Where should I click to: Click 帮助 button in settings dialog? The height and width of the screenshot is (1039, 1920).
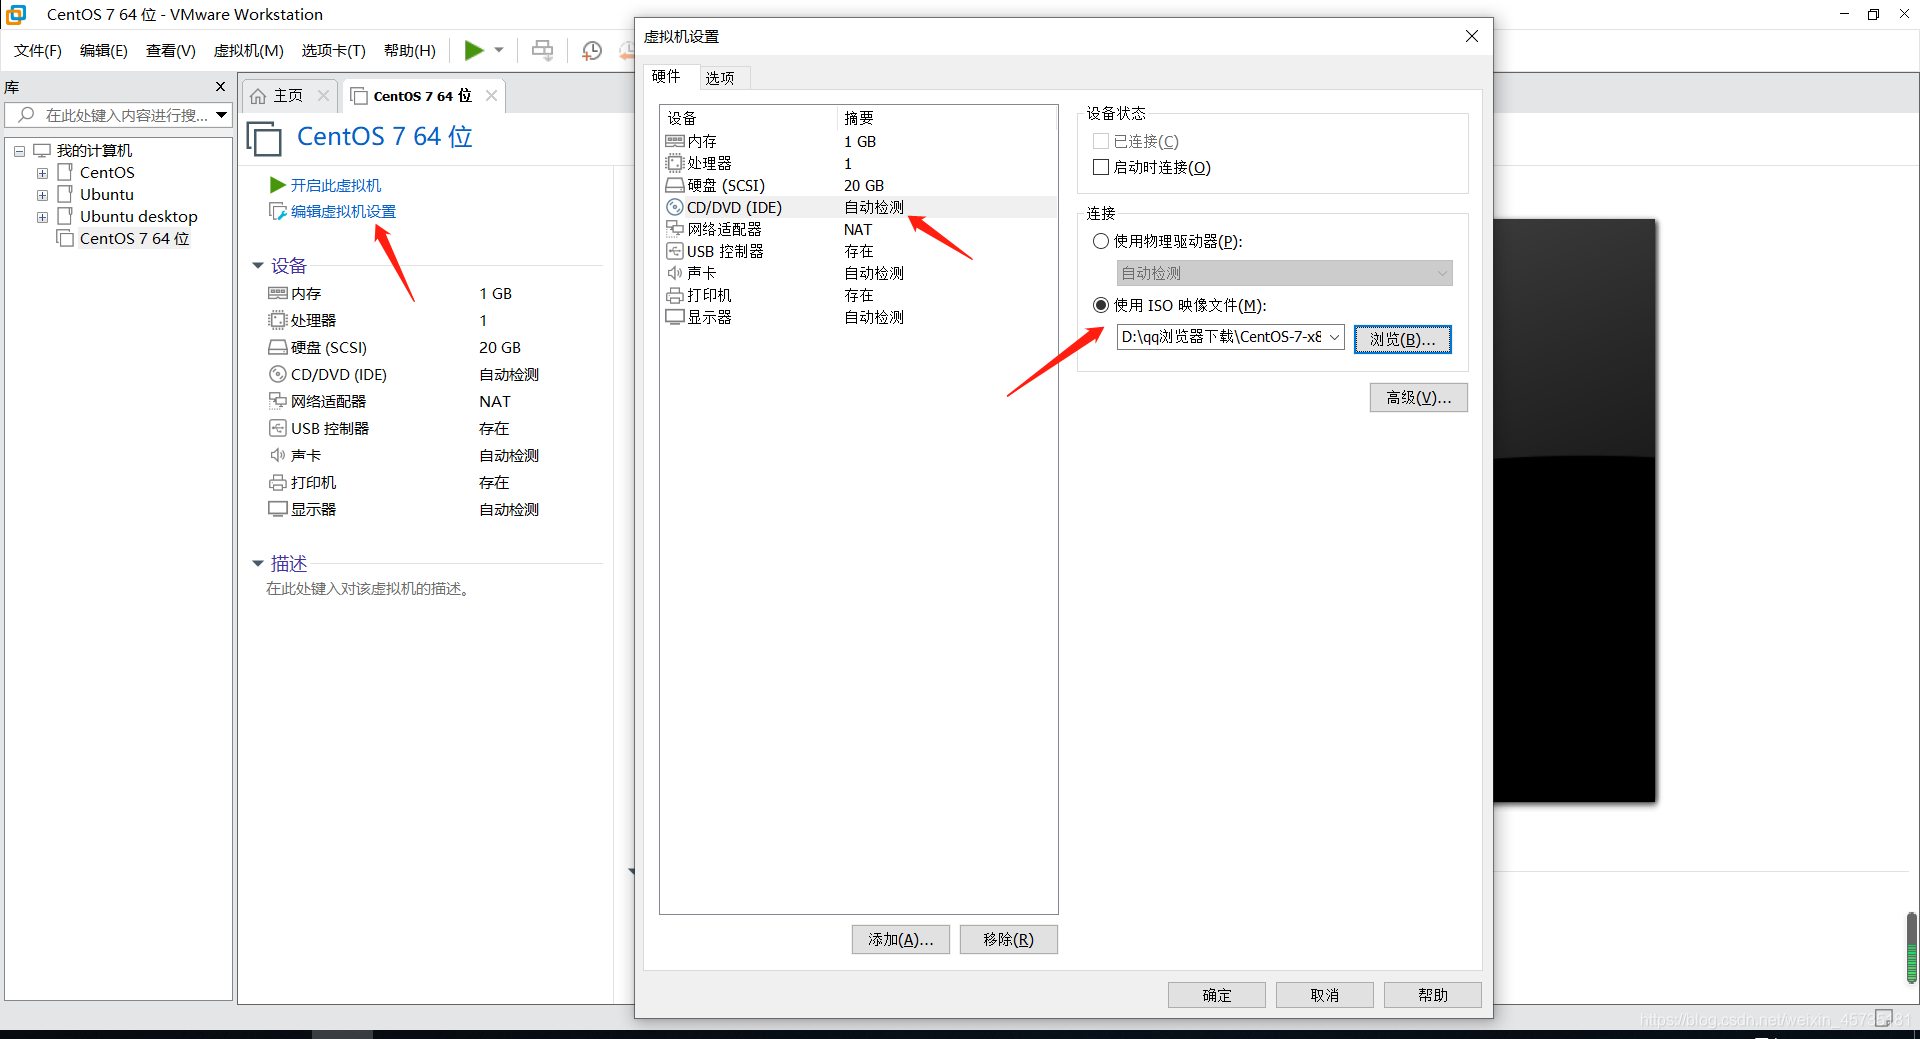click(x=1432, y=995)
